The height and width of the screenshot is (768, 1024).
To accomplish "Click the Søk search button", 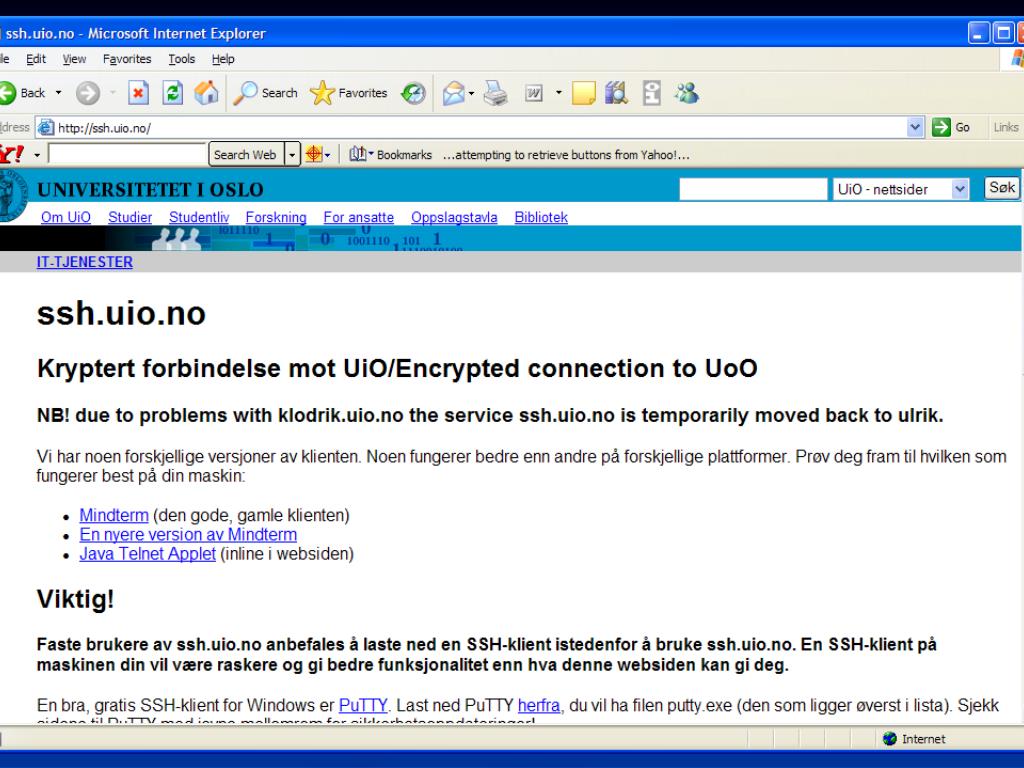I will [x=1002, y=188].
